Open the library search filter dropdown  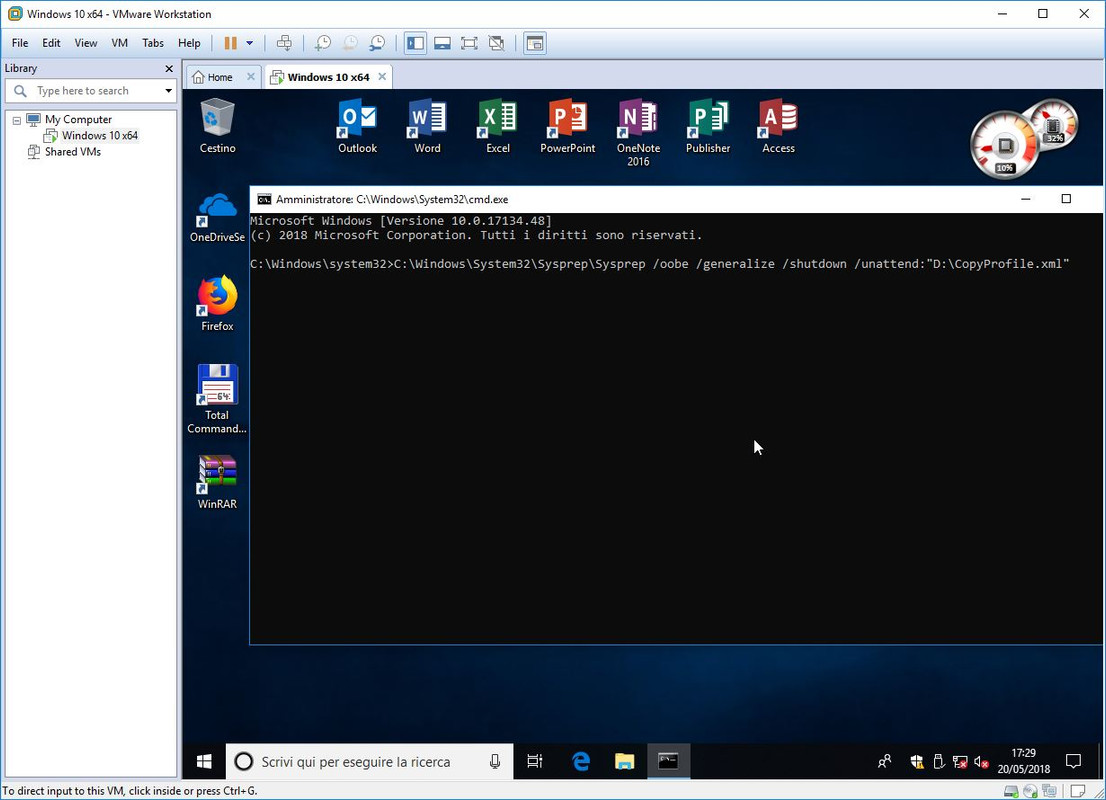coord(168,91)
